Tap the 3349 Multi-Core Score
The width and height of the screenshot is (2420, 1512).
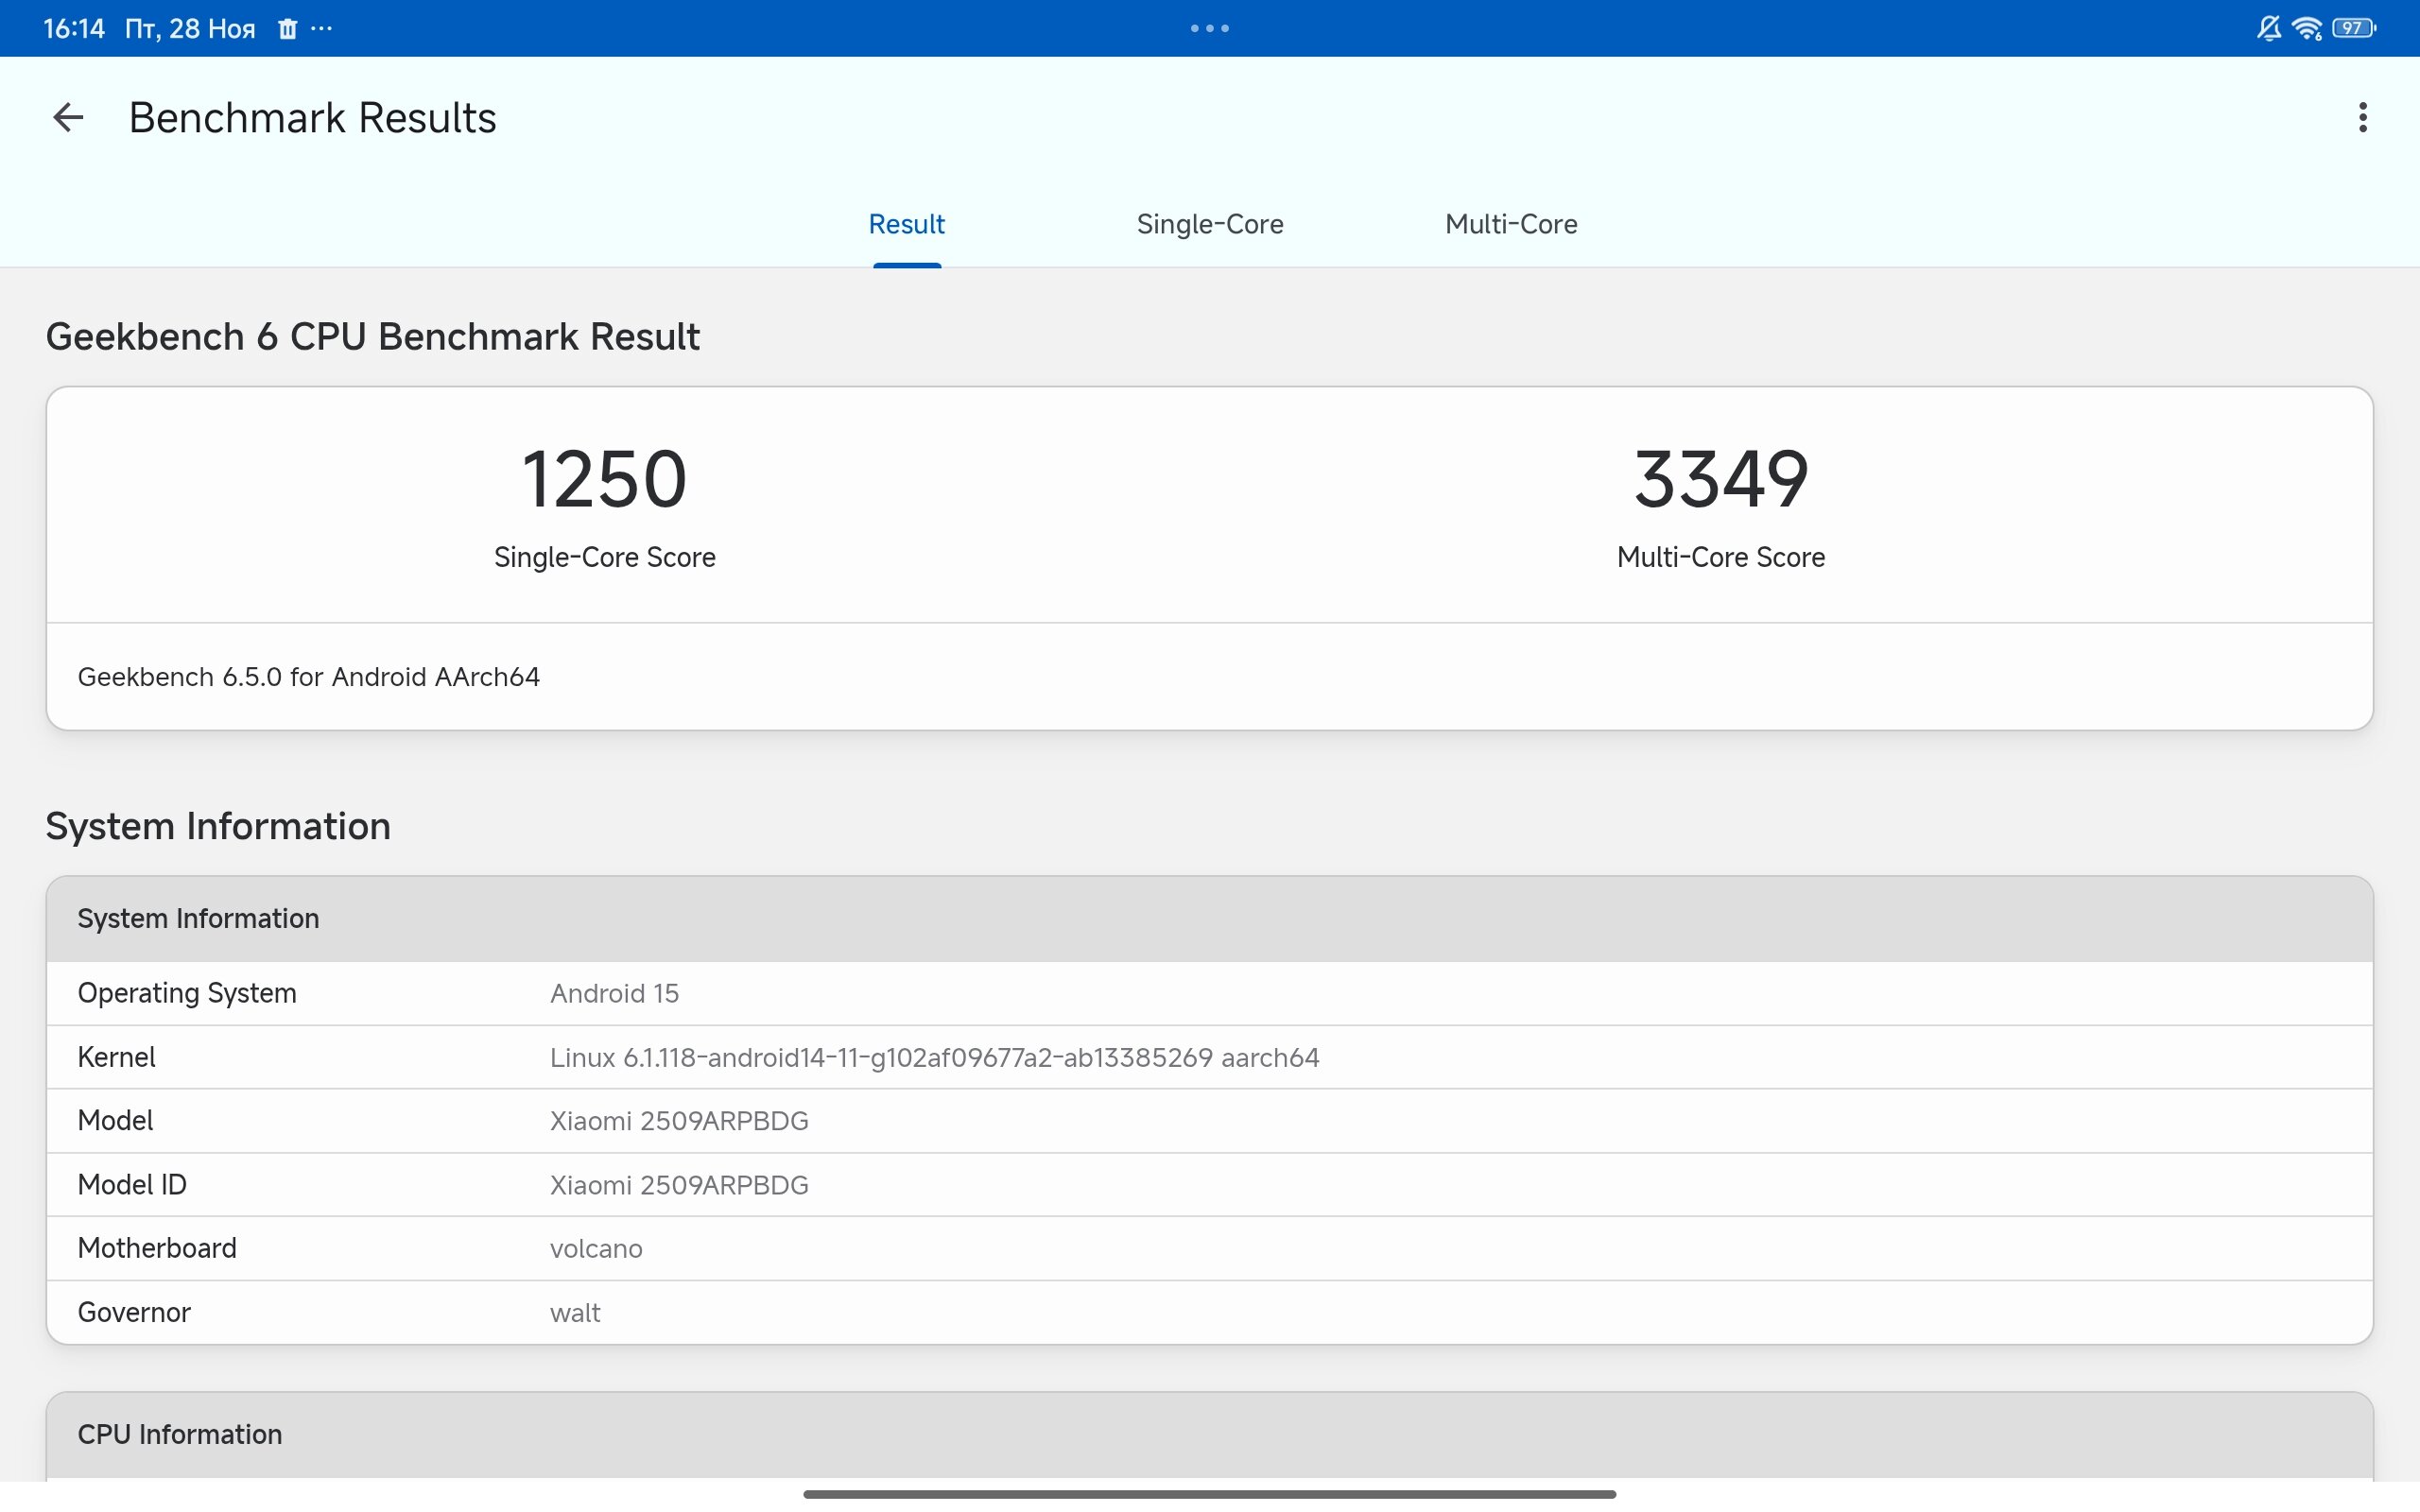click(x=1720, y=480)
